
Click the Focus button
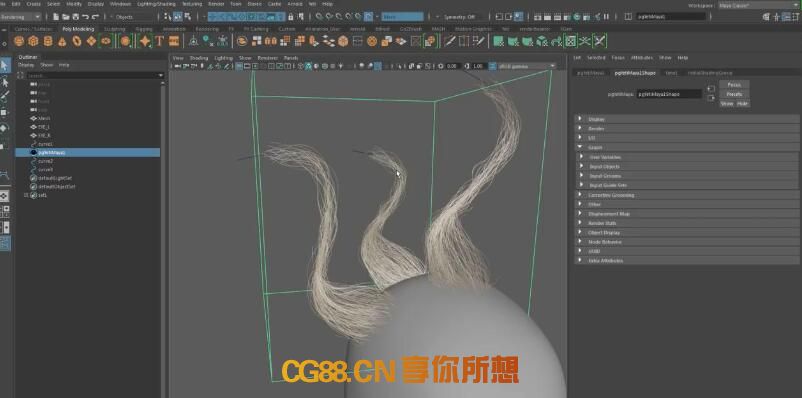734,84
